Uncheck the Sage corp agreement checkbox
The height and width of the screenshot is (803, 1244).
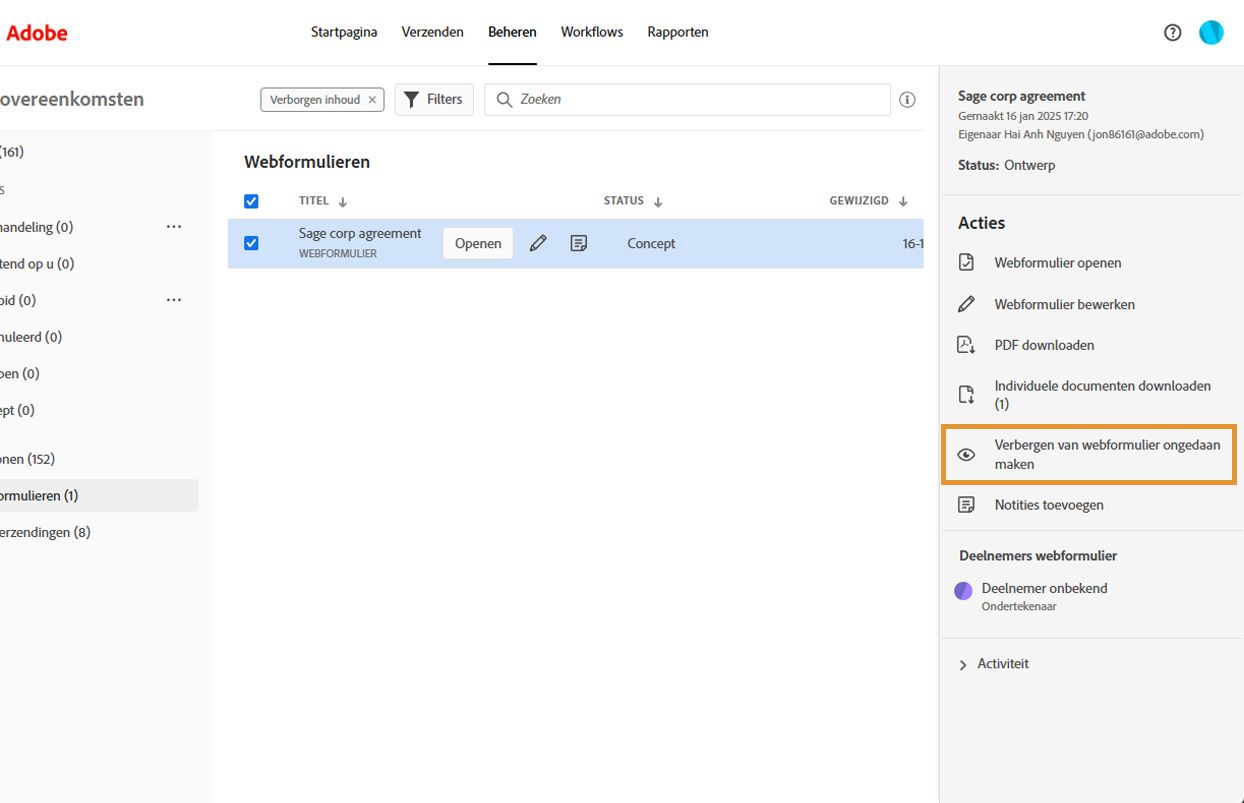click(251, 243)
